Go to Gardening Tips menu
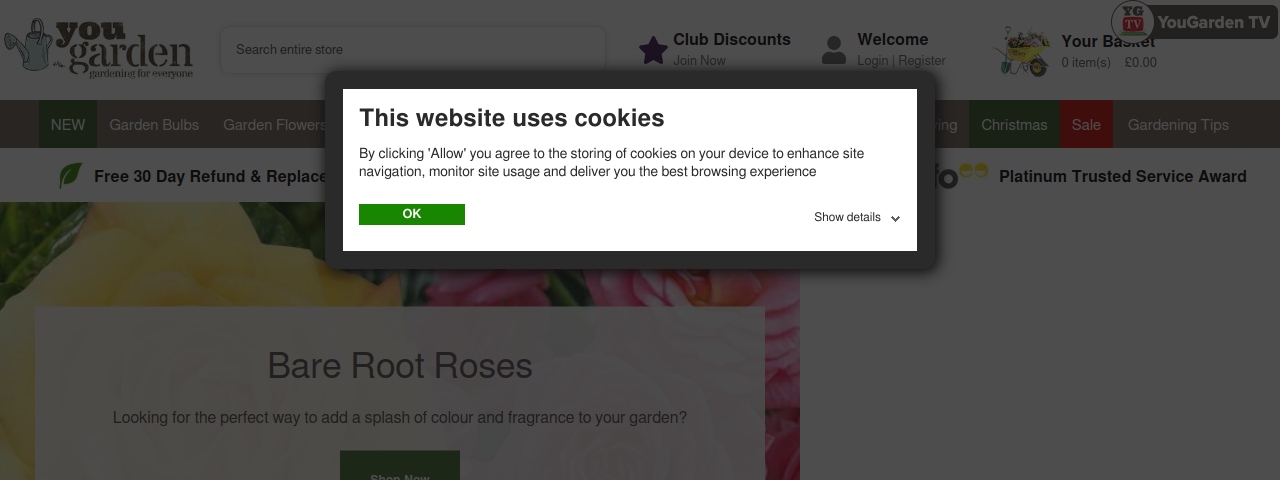The height and width of the screenshot is (480, 1280). [x=1178, y=125]
